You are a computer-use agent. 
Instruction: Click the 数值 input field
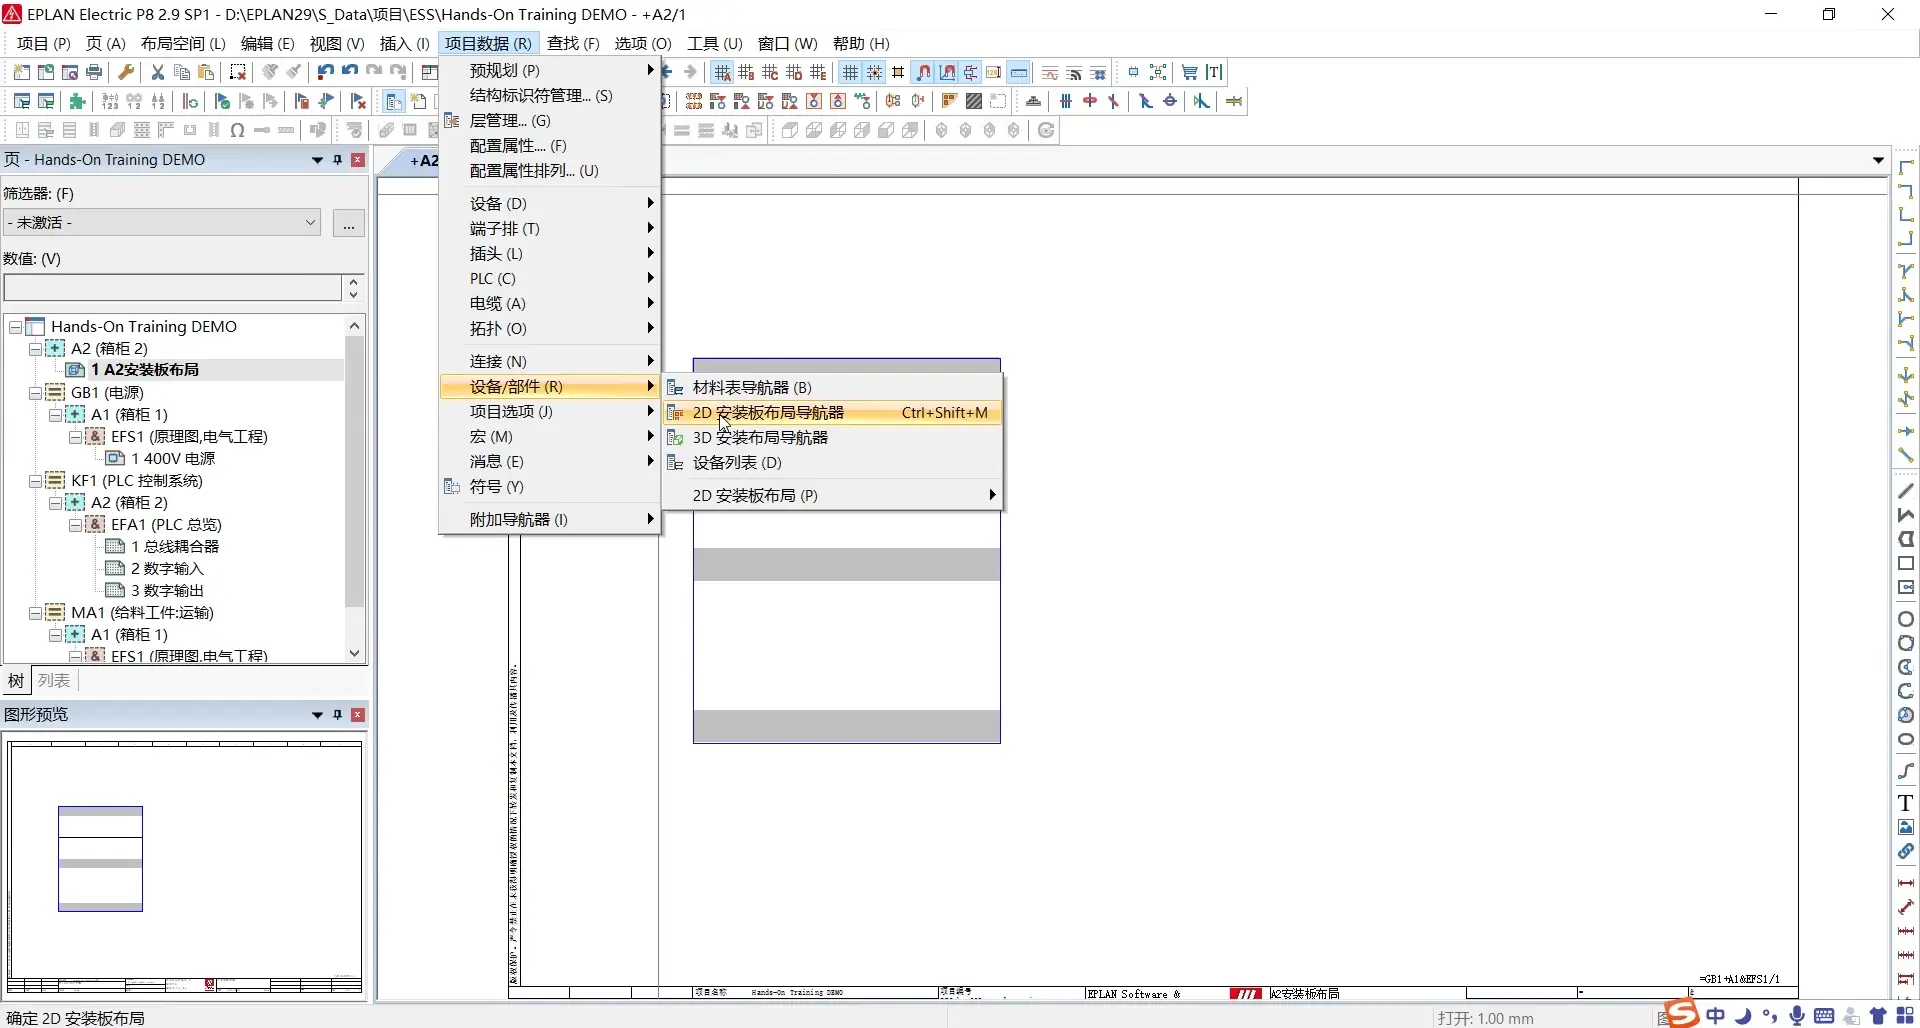[173, 288]
